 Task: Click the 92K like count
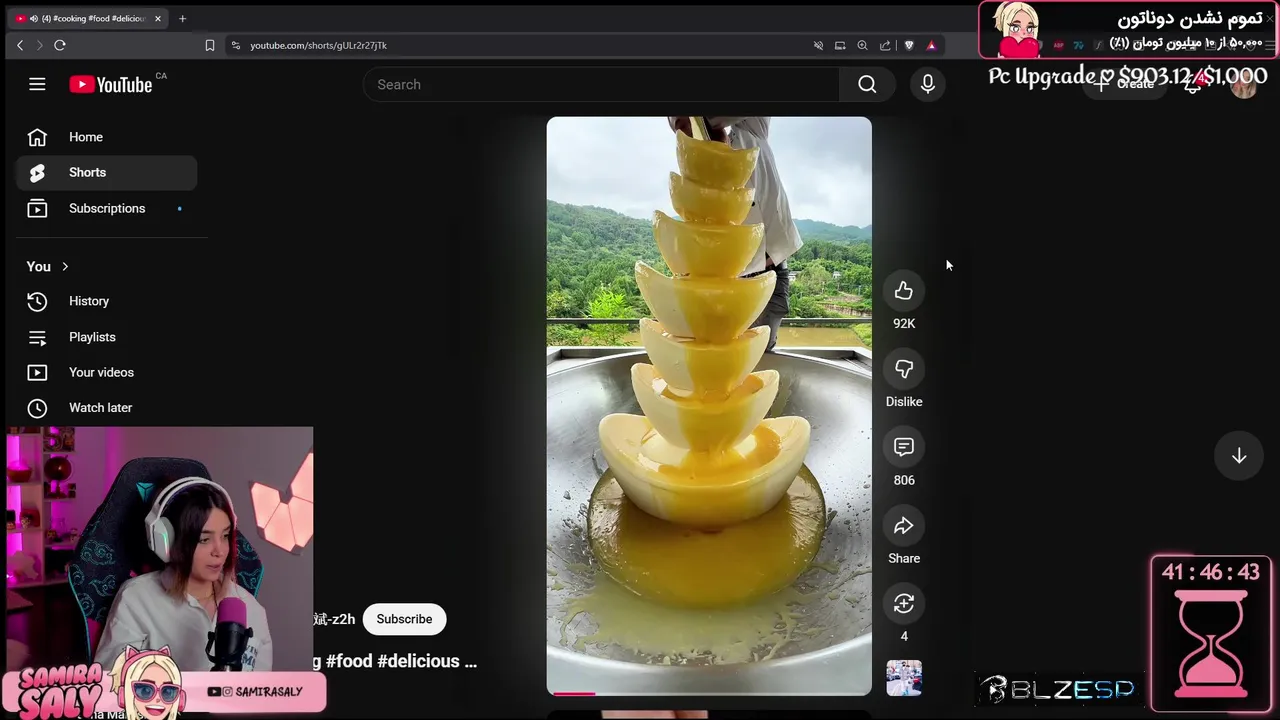[x=904, y=323]
